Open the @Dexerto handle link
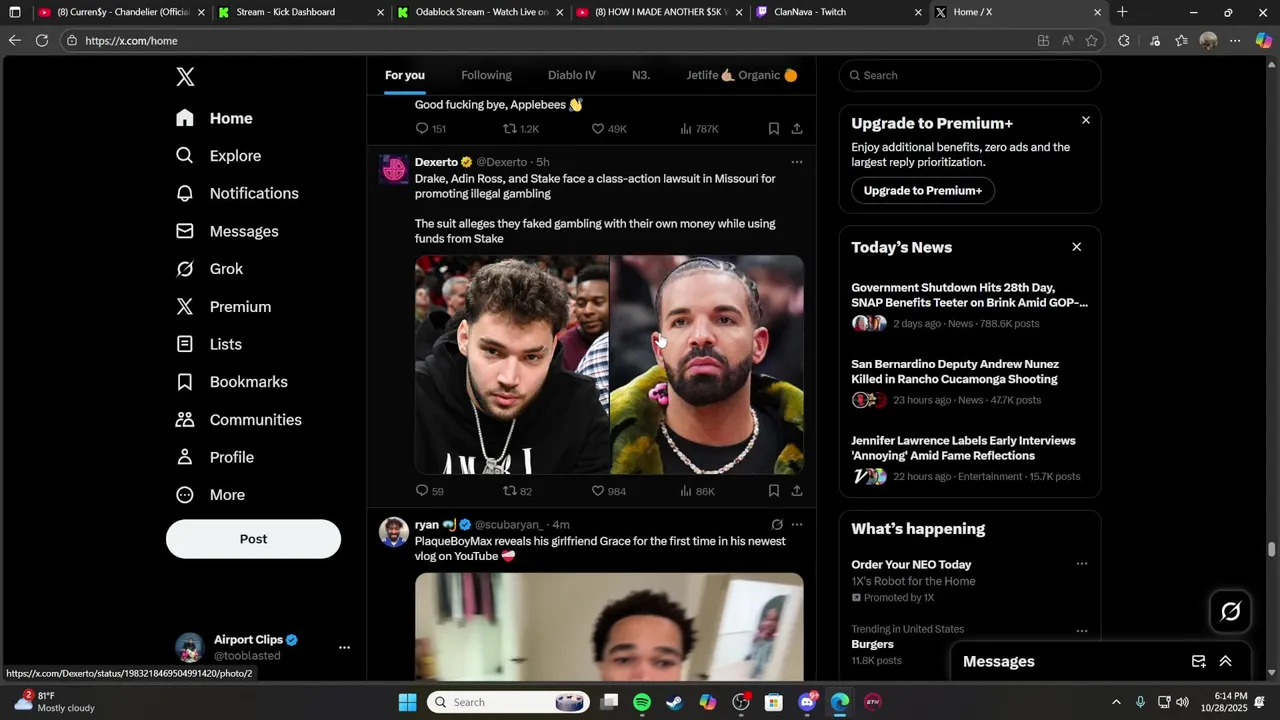Viewport: 1280px width, 720px height. point(502,162)
